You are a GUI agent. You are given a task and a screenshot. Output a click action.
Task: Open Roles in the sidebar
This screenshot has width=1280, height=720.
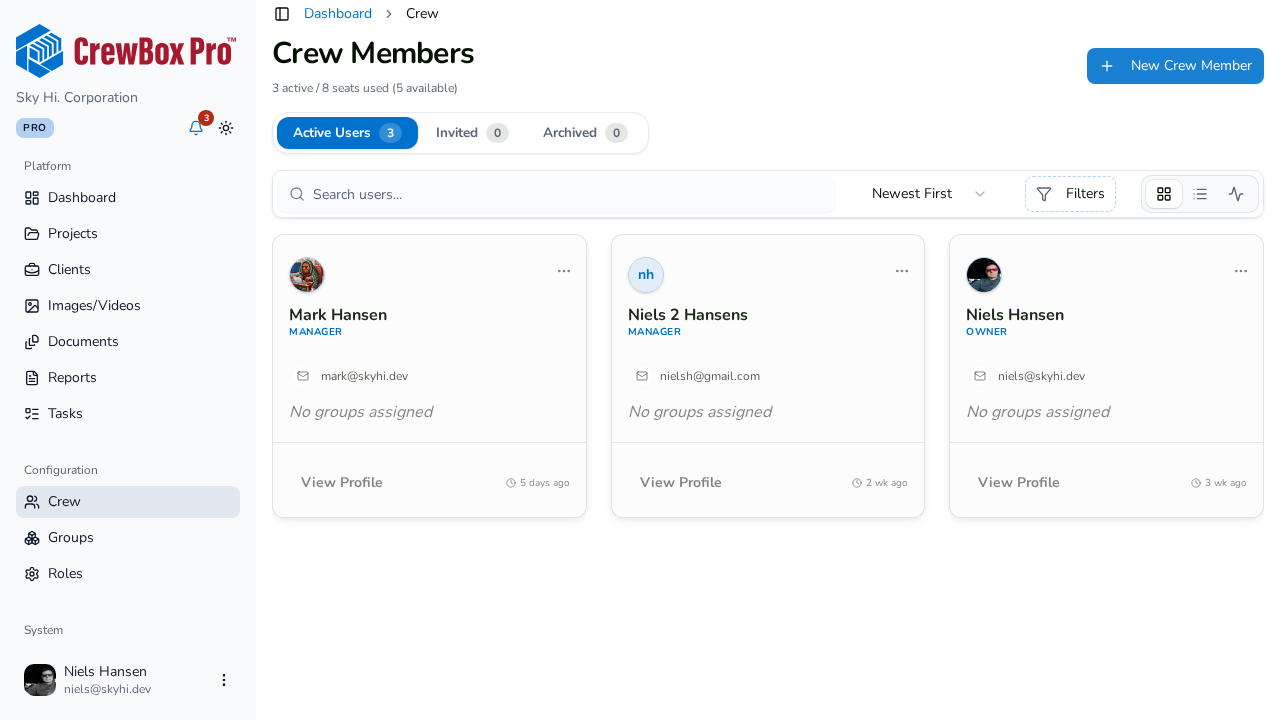[x=128, y=574]
